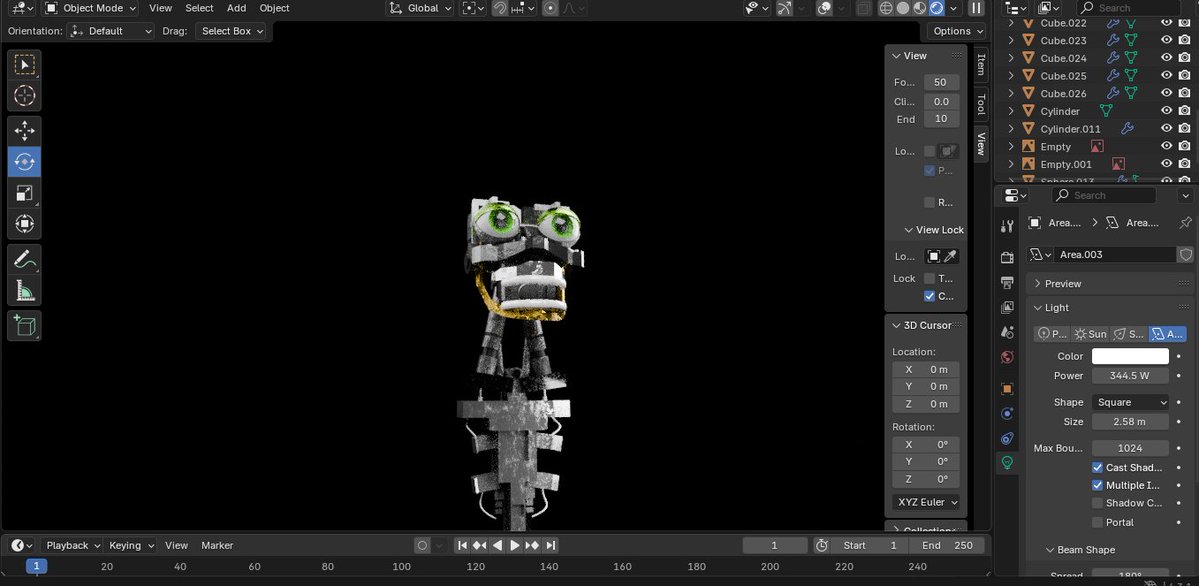
Task: Uncheck Cast Shadow checkbox
Action: [1097, 467]
